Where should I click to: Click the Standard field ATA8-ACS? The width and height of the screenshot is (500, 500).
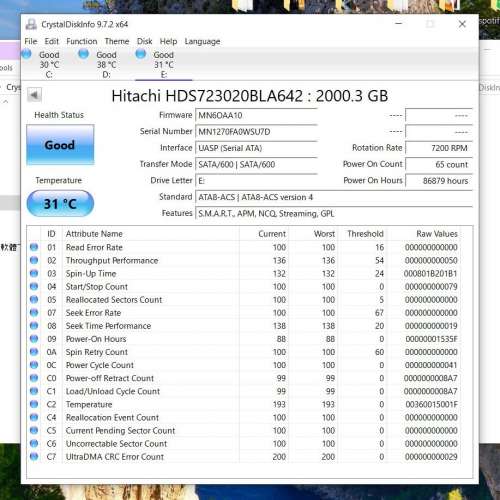[334, 197]
